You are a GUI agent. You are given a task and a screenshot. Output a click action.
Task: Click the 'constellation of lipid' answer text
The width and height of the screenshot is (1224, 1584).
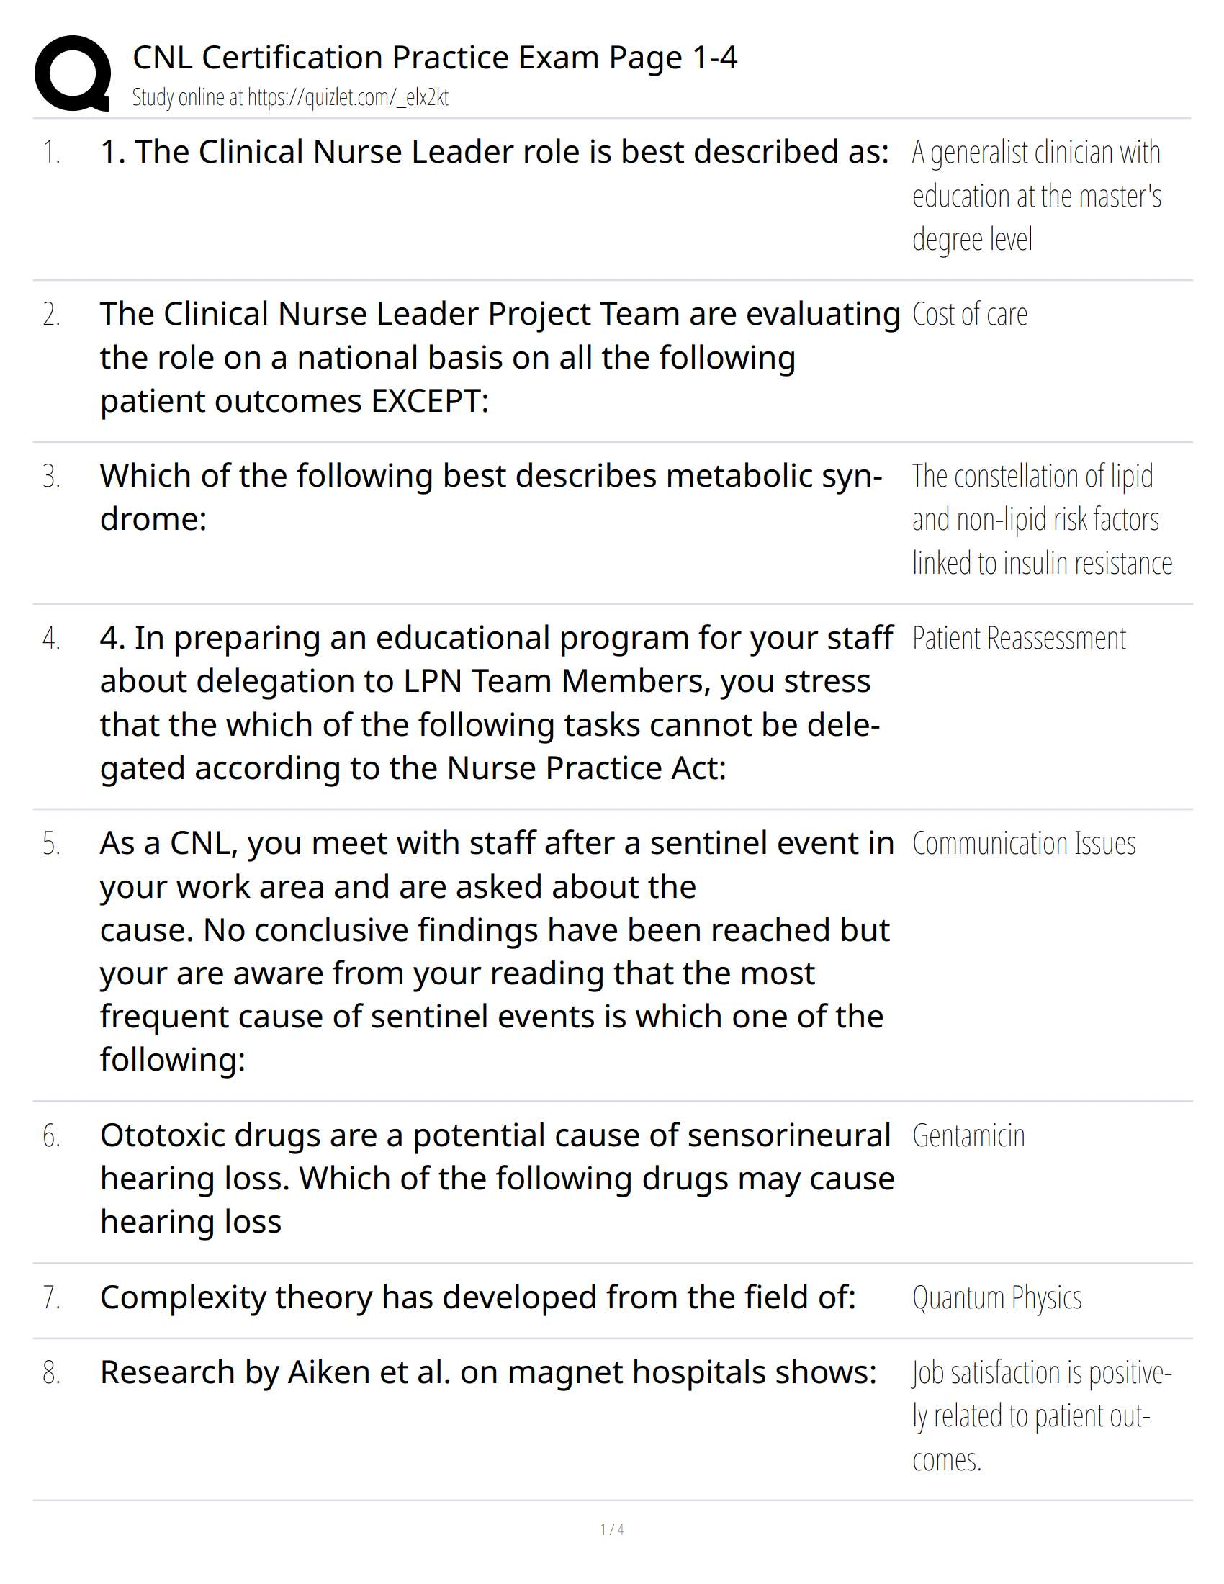tap(1041, 519)
